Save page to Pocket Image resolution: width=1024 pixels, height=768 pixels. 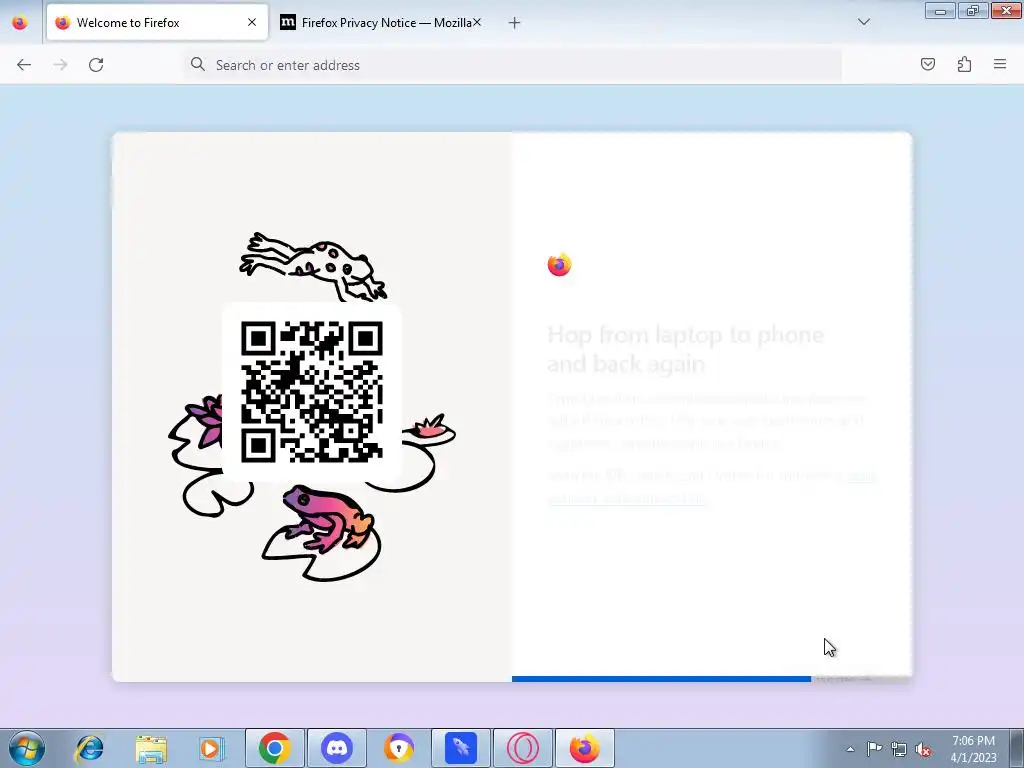coord(928,64)
